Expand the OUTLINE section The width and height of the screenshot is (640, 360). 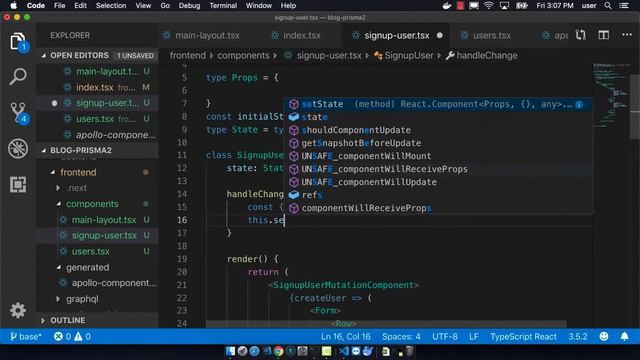(x=43, y=321)
